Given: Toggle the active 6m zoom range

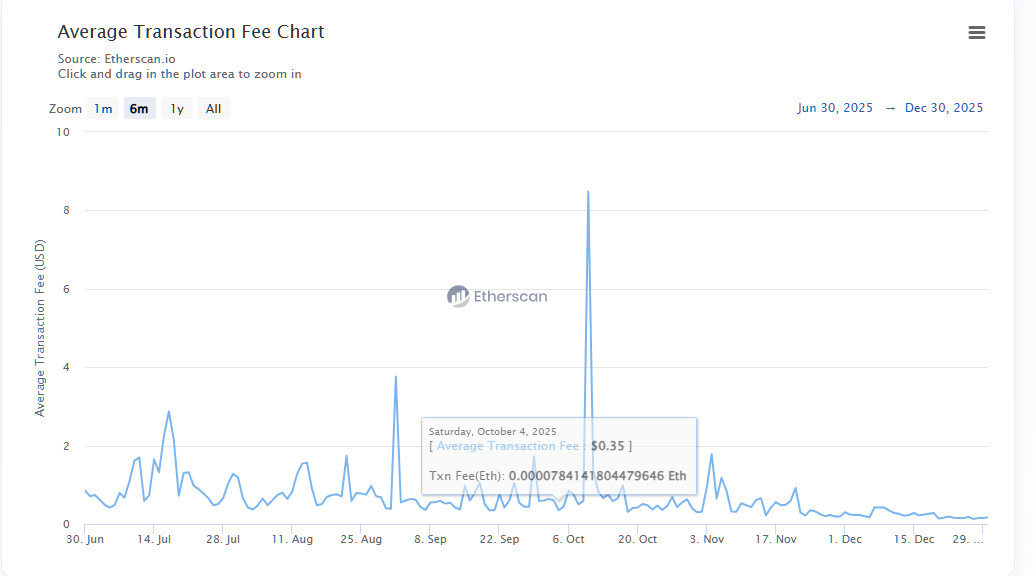Looking at the screenshot, I should 139,108.
